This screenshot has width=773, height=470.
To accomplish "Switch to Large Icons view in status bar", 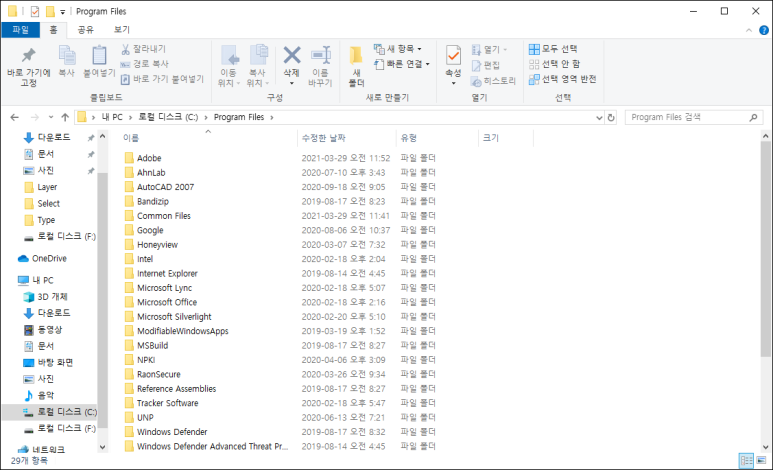I will coord(762,461).
